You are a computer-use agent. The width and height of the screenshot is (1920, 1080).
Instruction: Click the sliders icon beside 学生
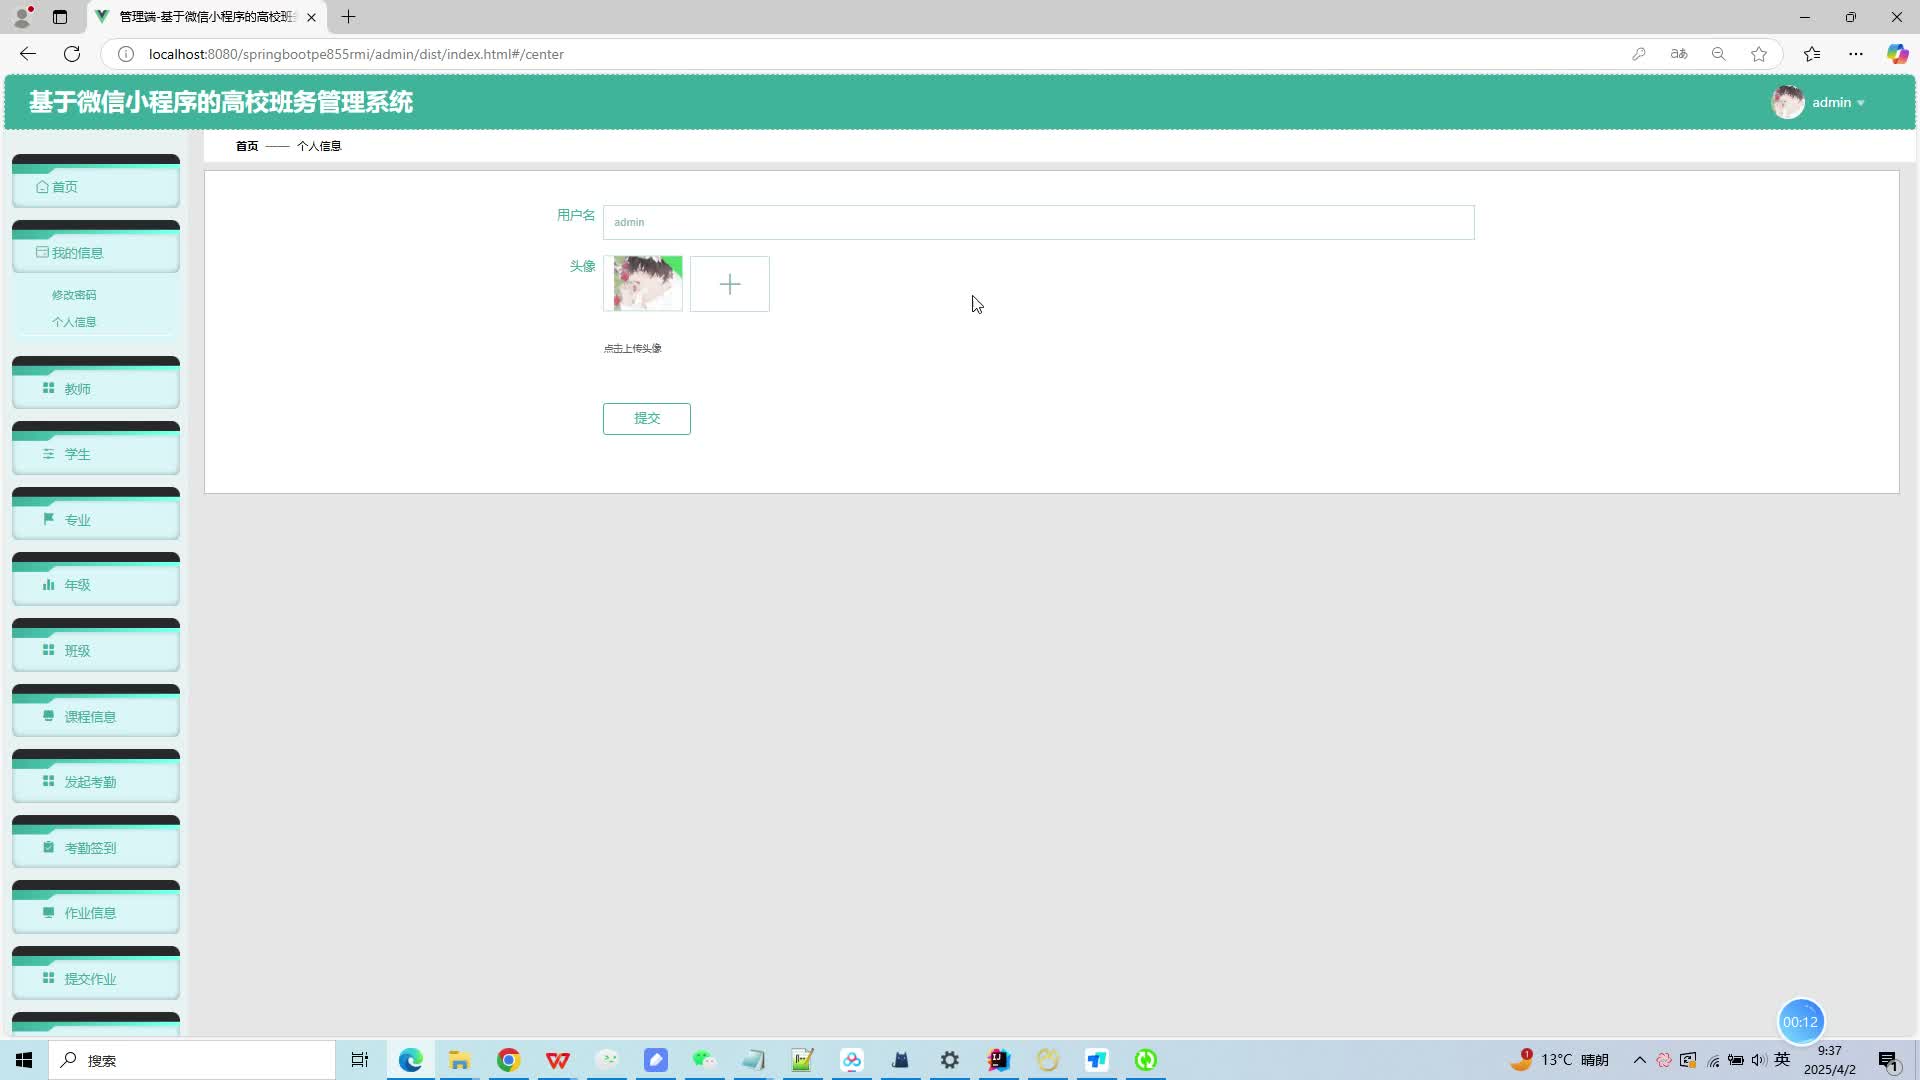tap(48, 454)
